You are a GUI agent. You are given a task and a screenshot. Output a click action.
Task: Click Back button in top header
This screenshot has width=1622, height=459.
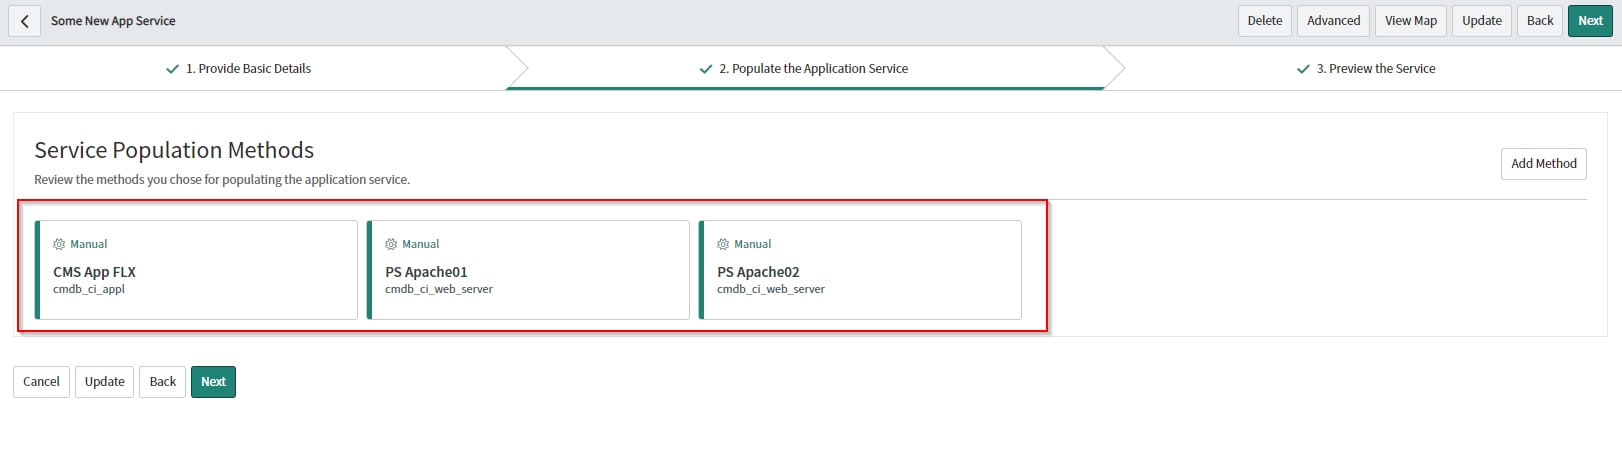[1540, 21]
